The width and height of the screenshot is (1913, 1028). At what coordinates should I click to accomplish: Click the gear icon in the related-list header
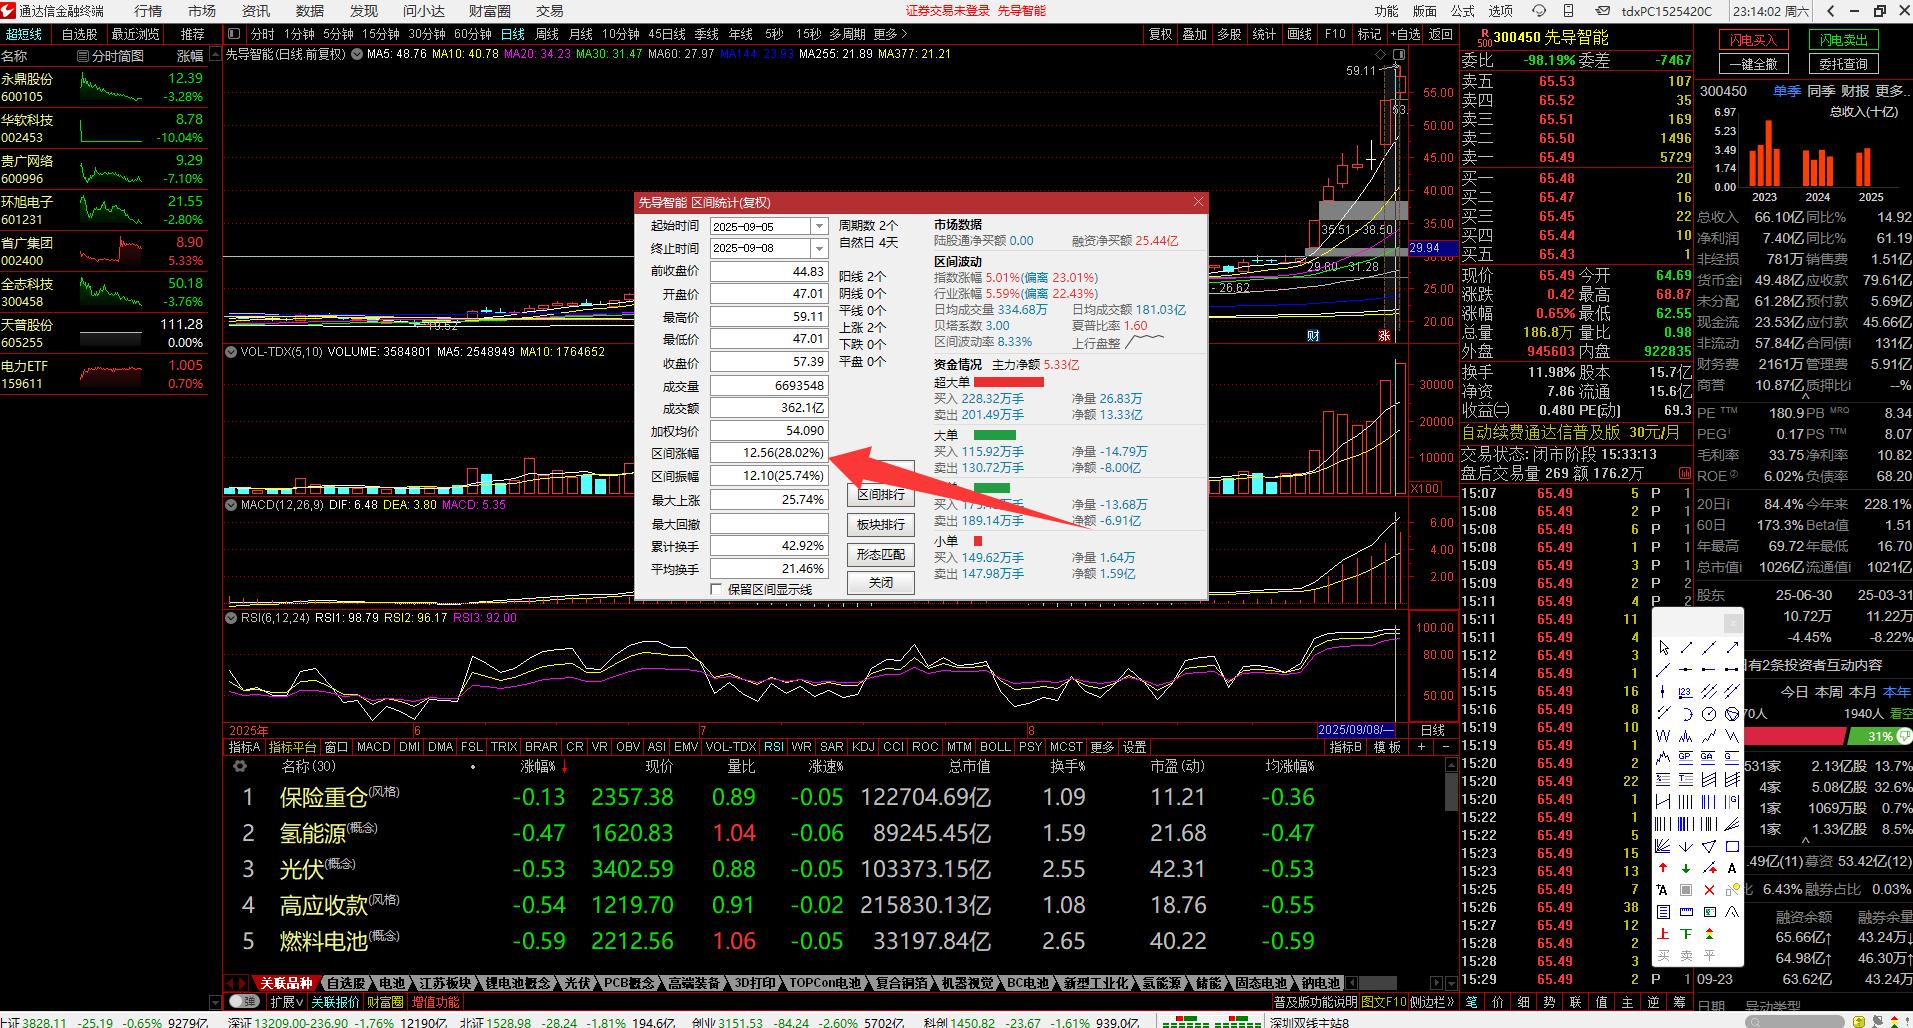(x=239, y=766)
